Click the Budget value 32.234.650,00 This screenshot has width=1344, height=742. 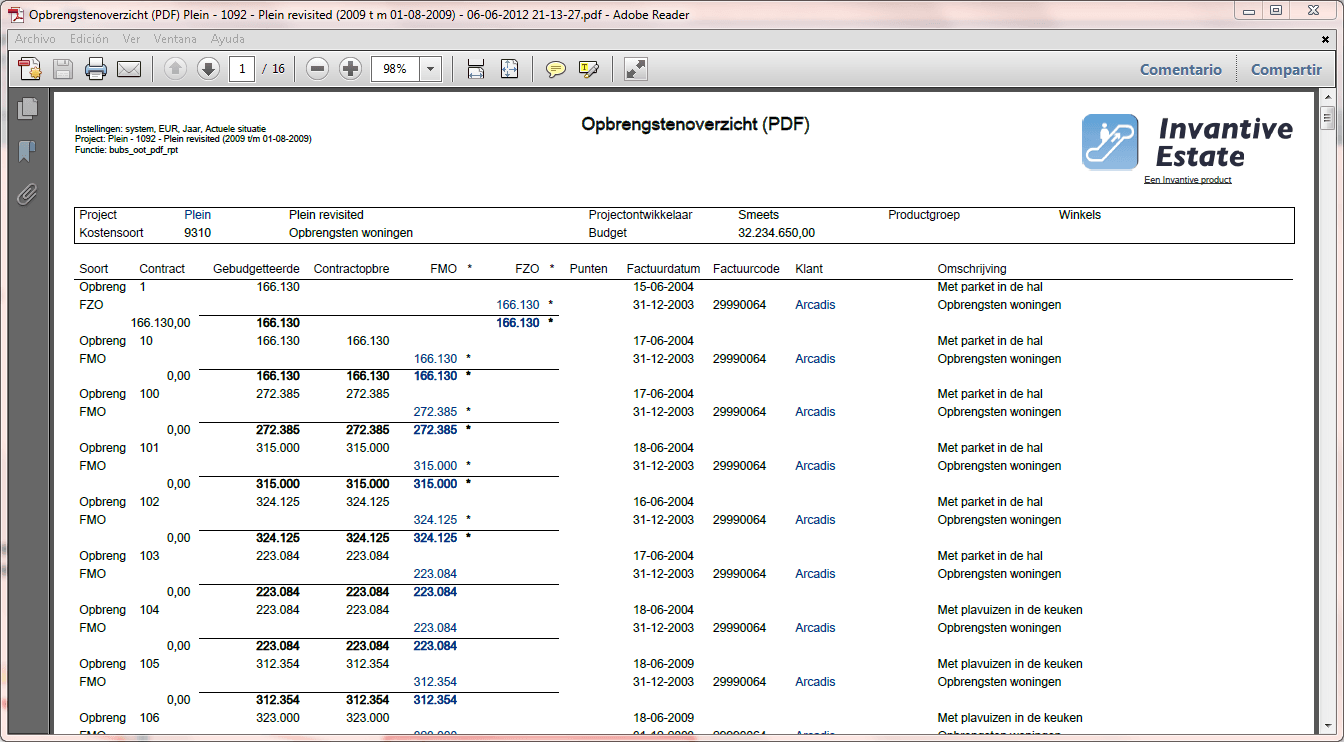(777, 233)
